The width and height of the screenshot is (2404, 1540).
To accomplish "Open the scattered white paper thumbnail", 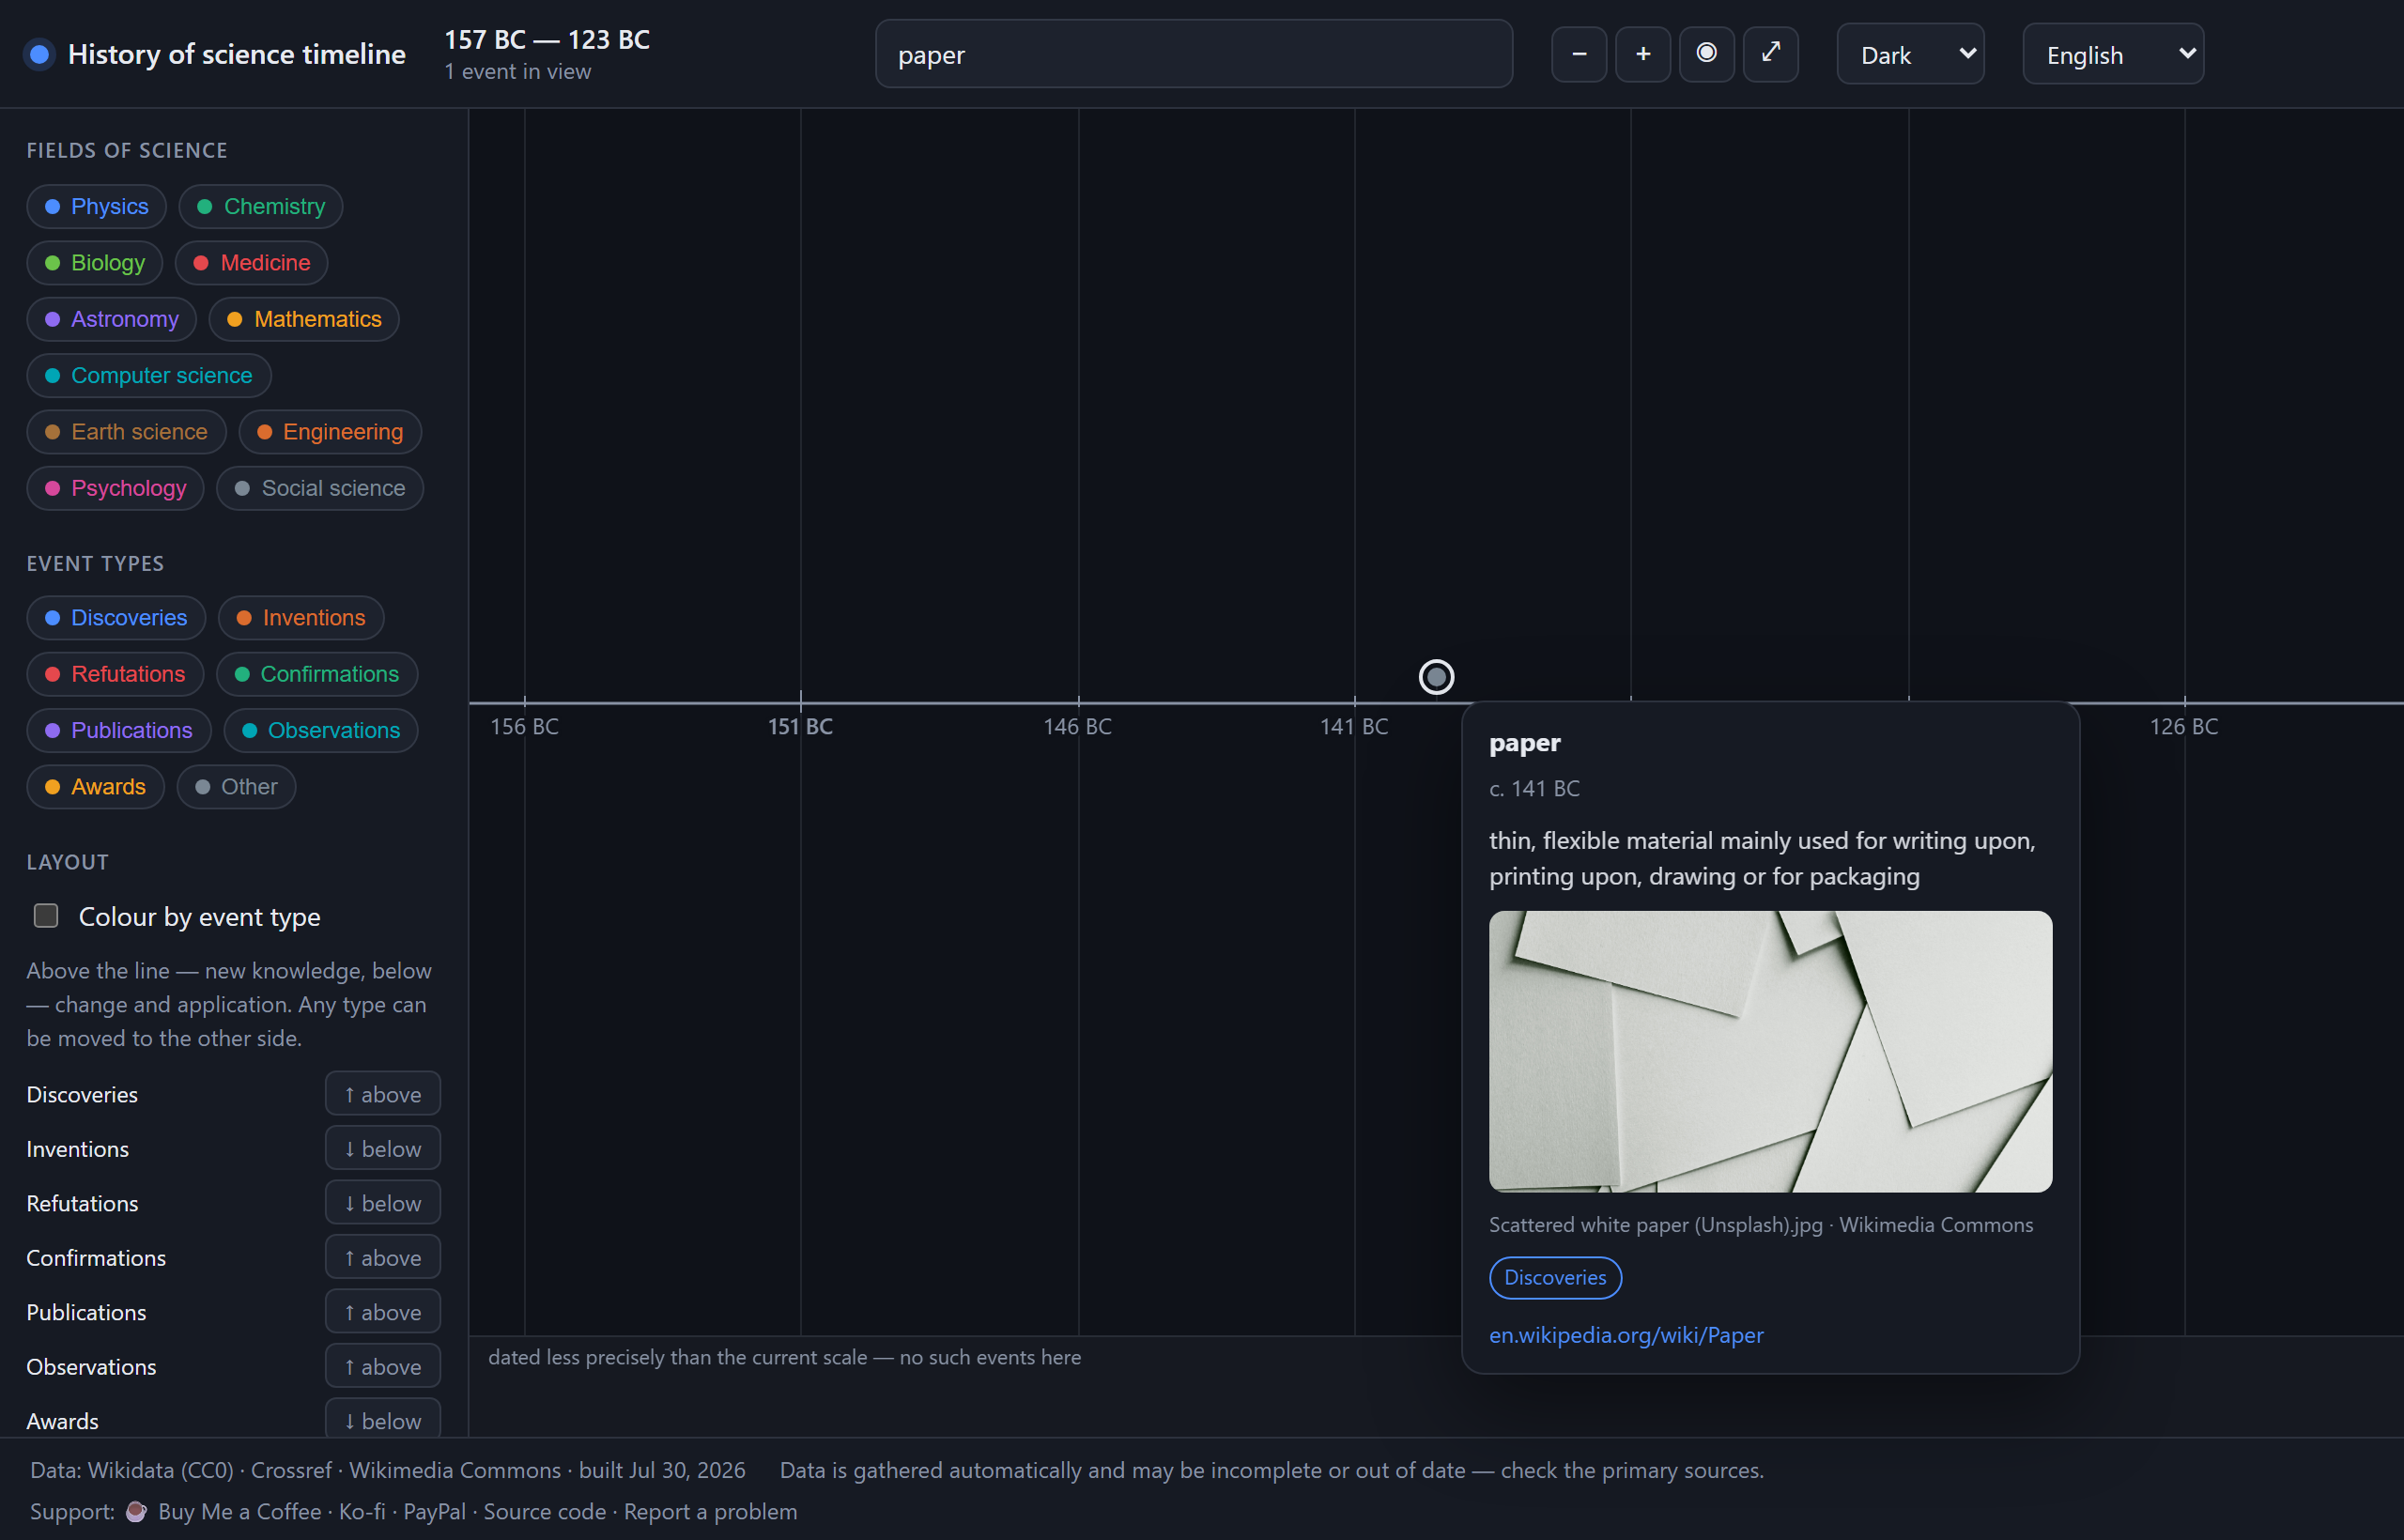I will click(1770, 1051).
